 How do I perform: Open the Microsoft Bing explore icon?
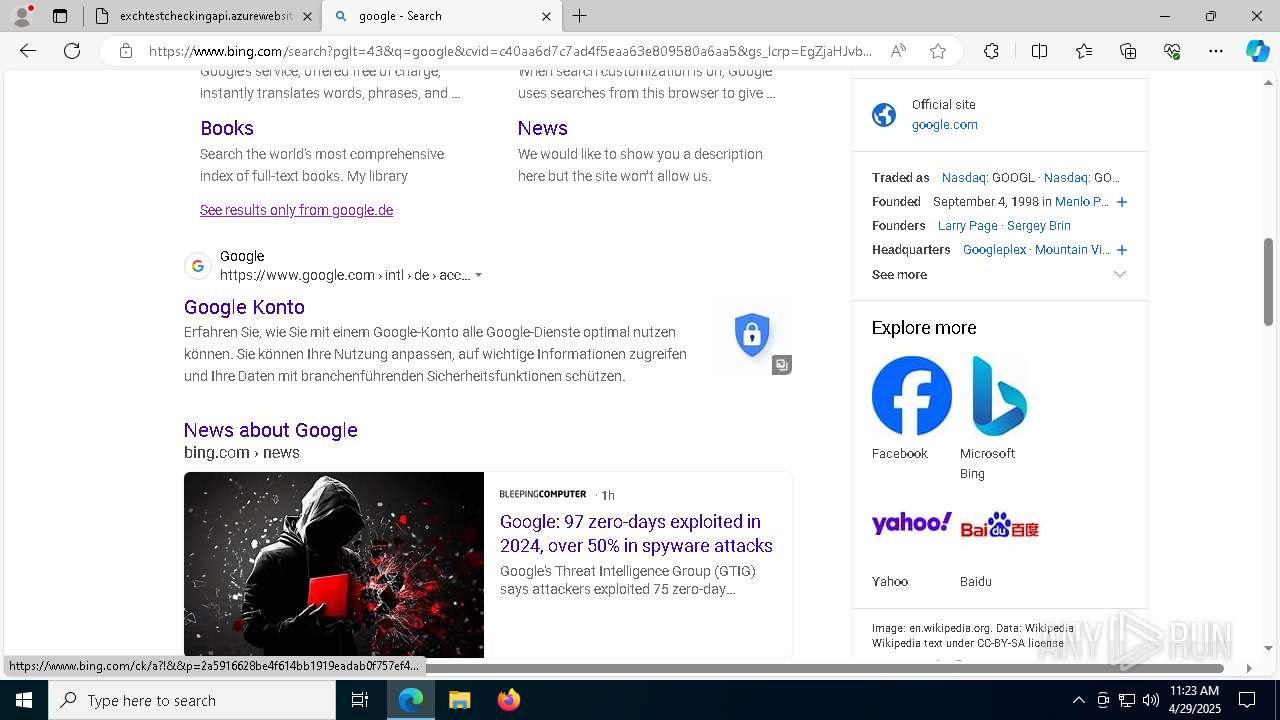pyautogui.click(x=1000, y=396)
